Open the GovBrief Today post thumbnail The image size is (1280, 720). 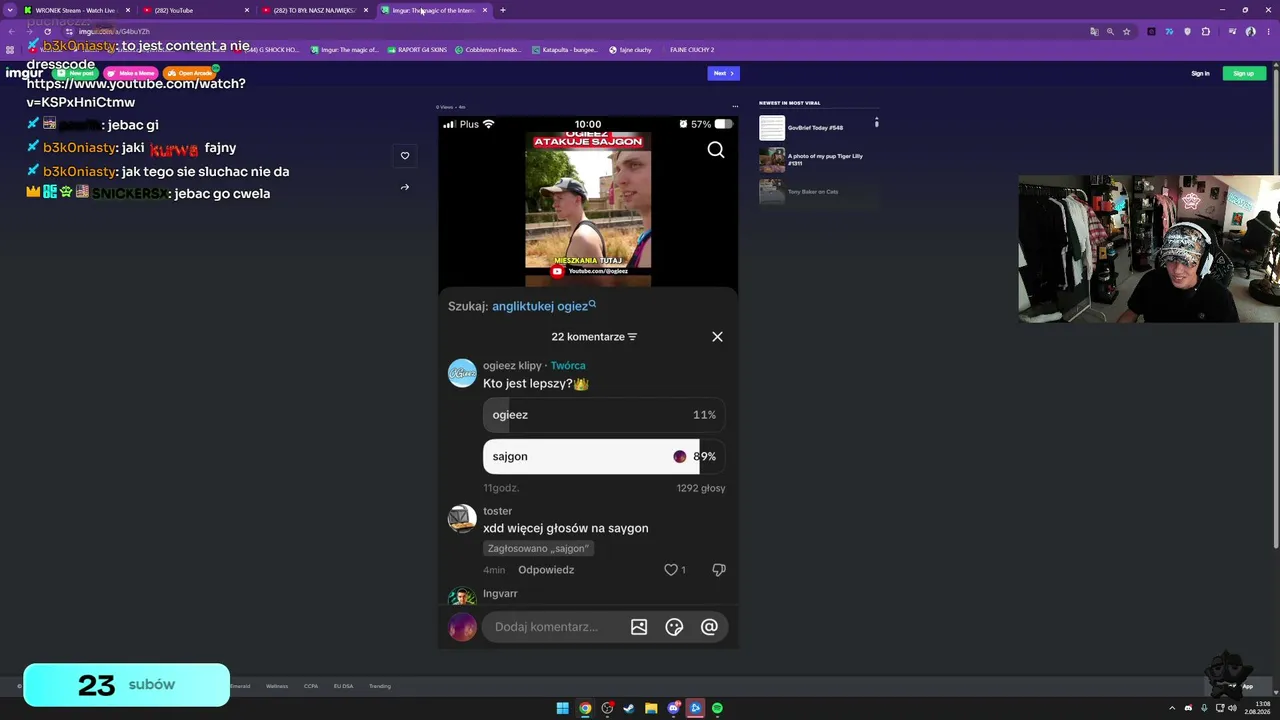point(772,128)
